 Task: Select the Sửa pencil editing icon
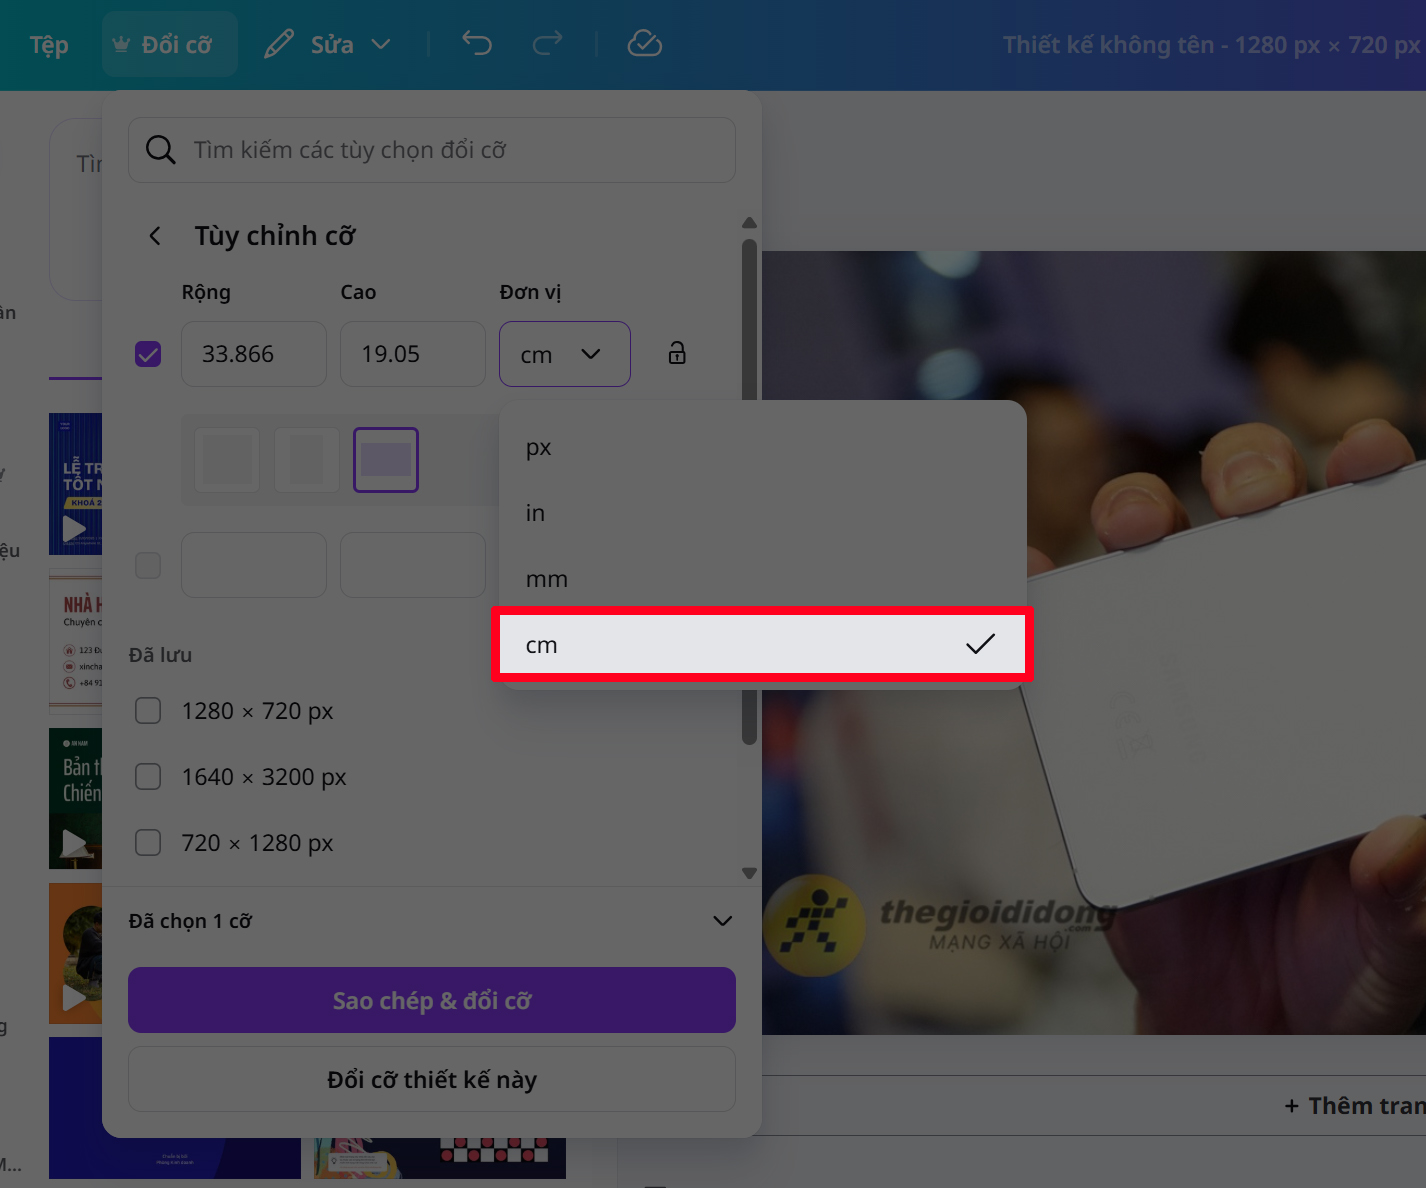(279, 43)
